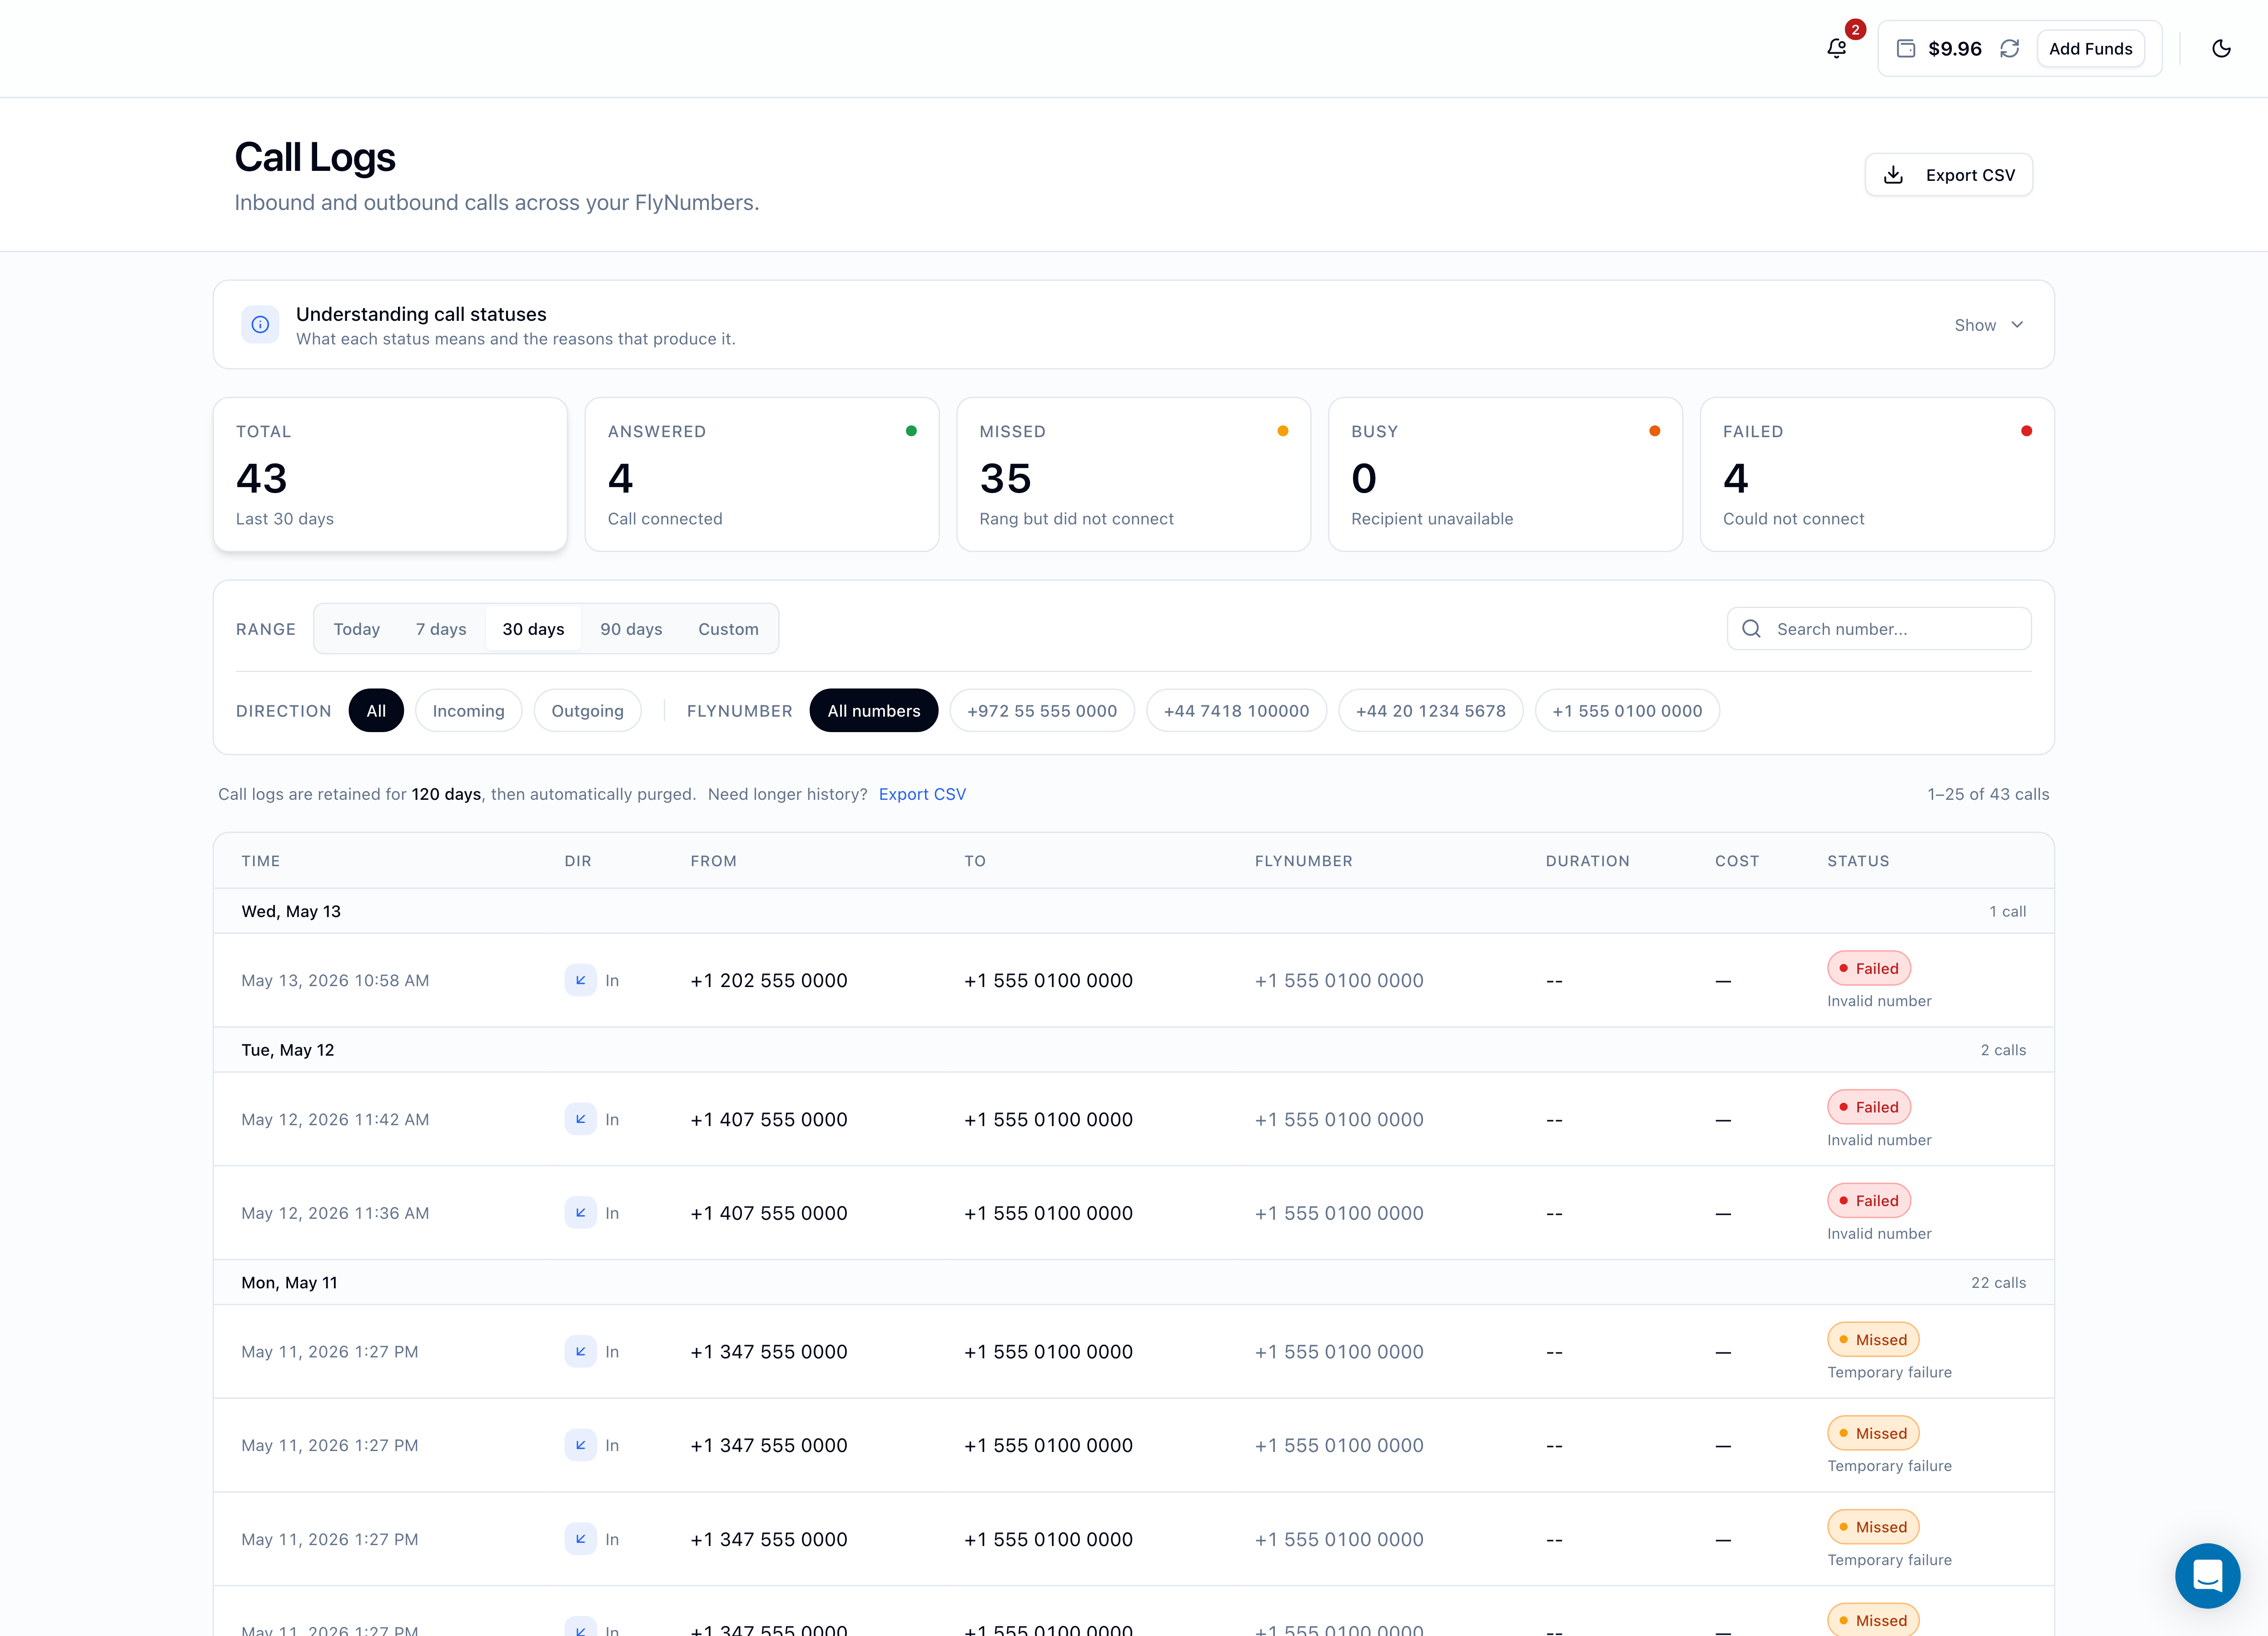Click the '22 calls' count label
Viewport: 2268px width, 1636px height.
(1998, 1282)
